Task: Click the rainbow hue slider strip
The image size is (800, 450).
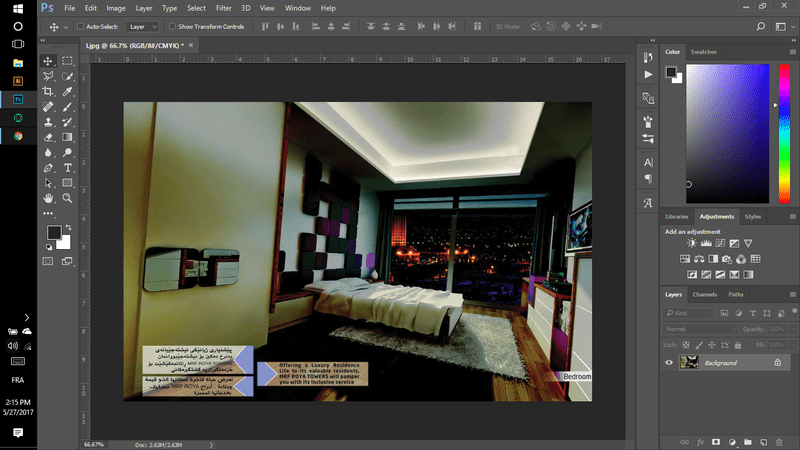Action: 784,133
